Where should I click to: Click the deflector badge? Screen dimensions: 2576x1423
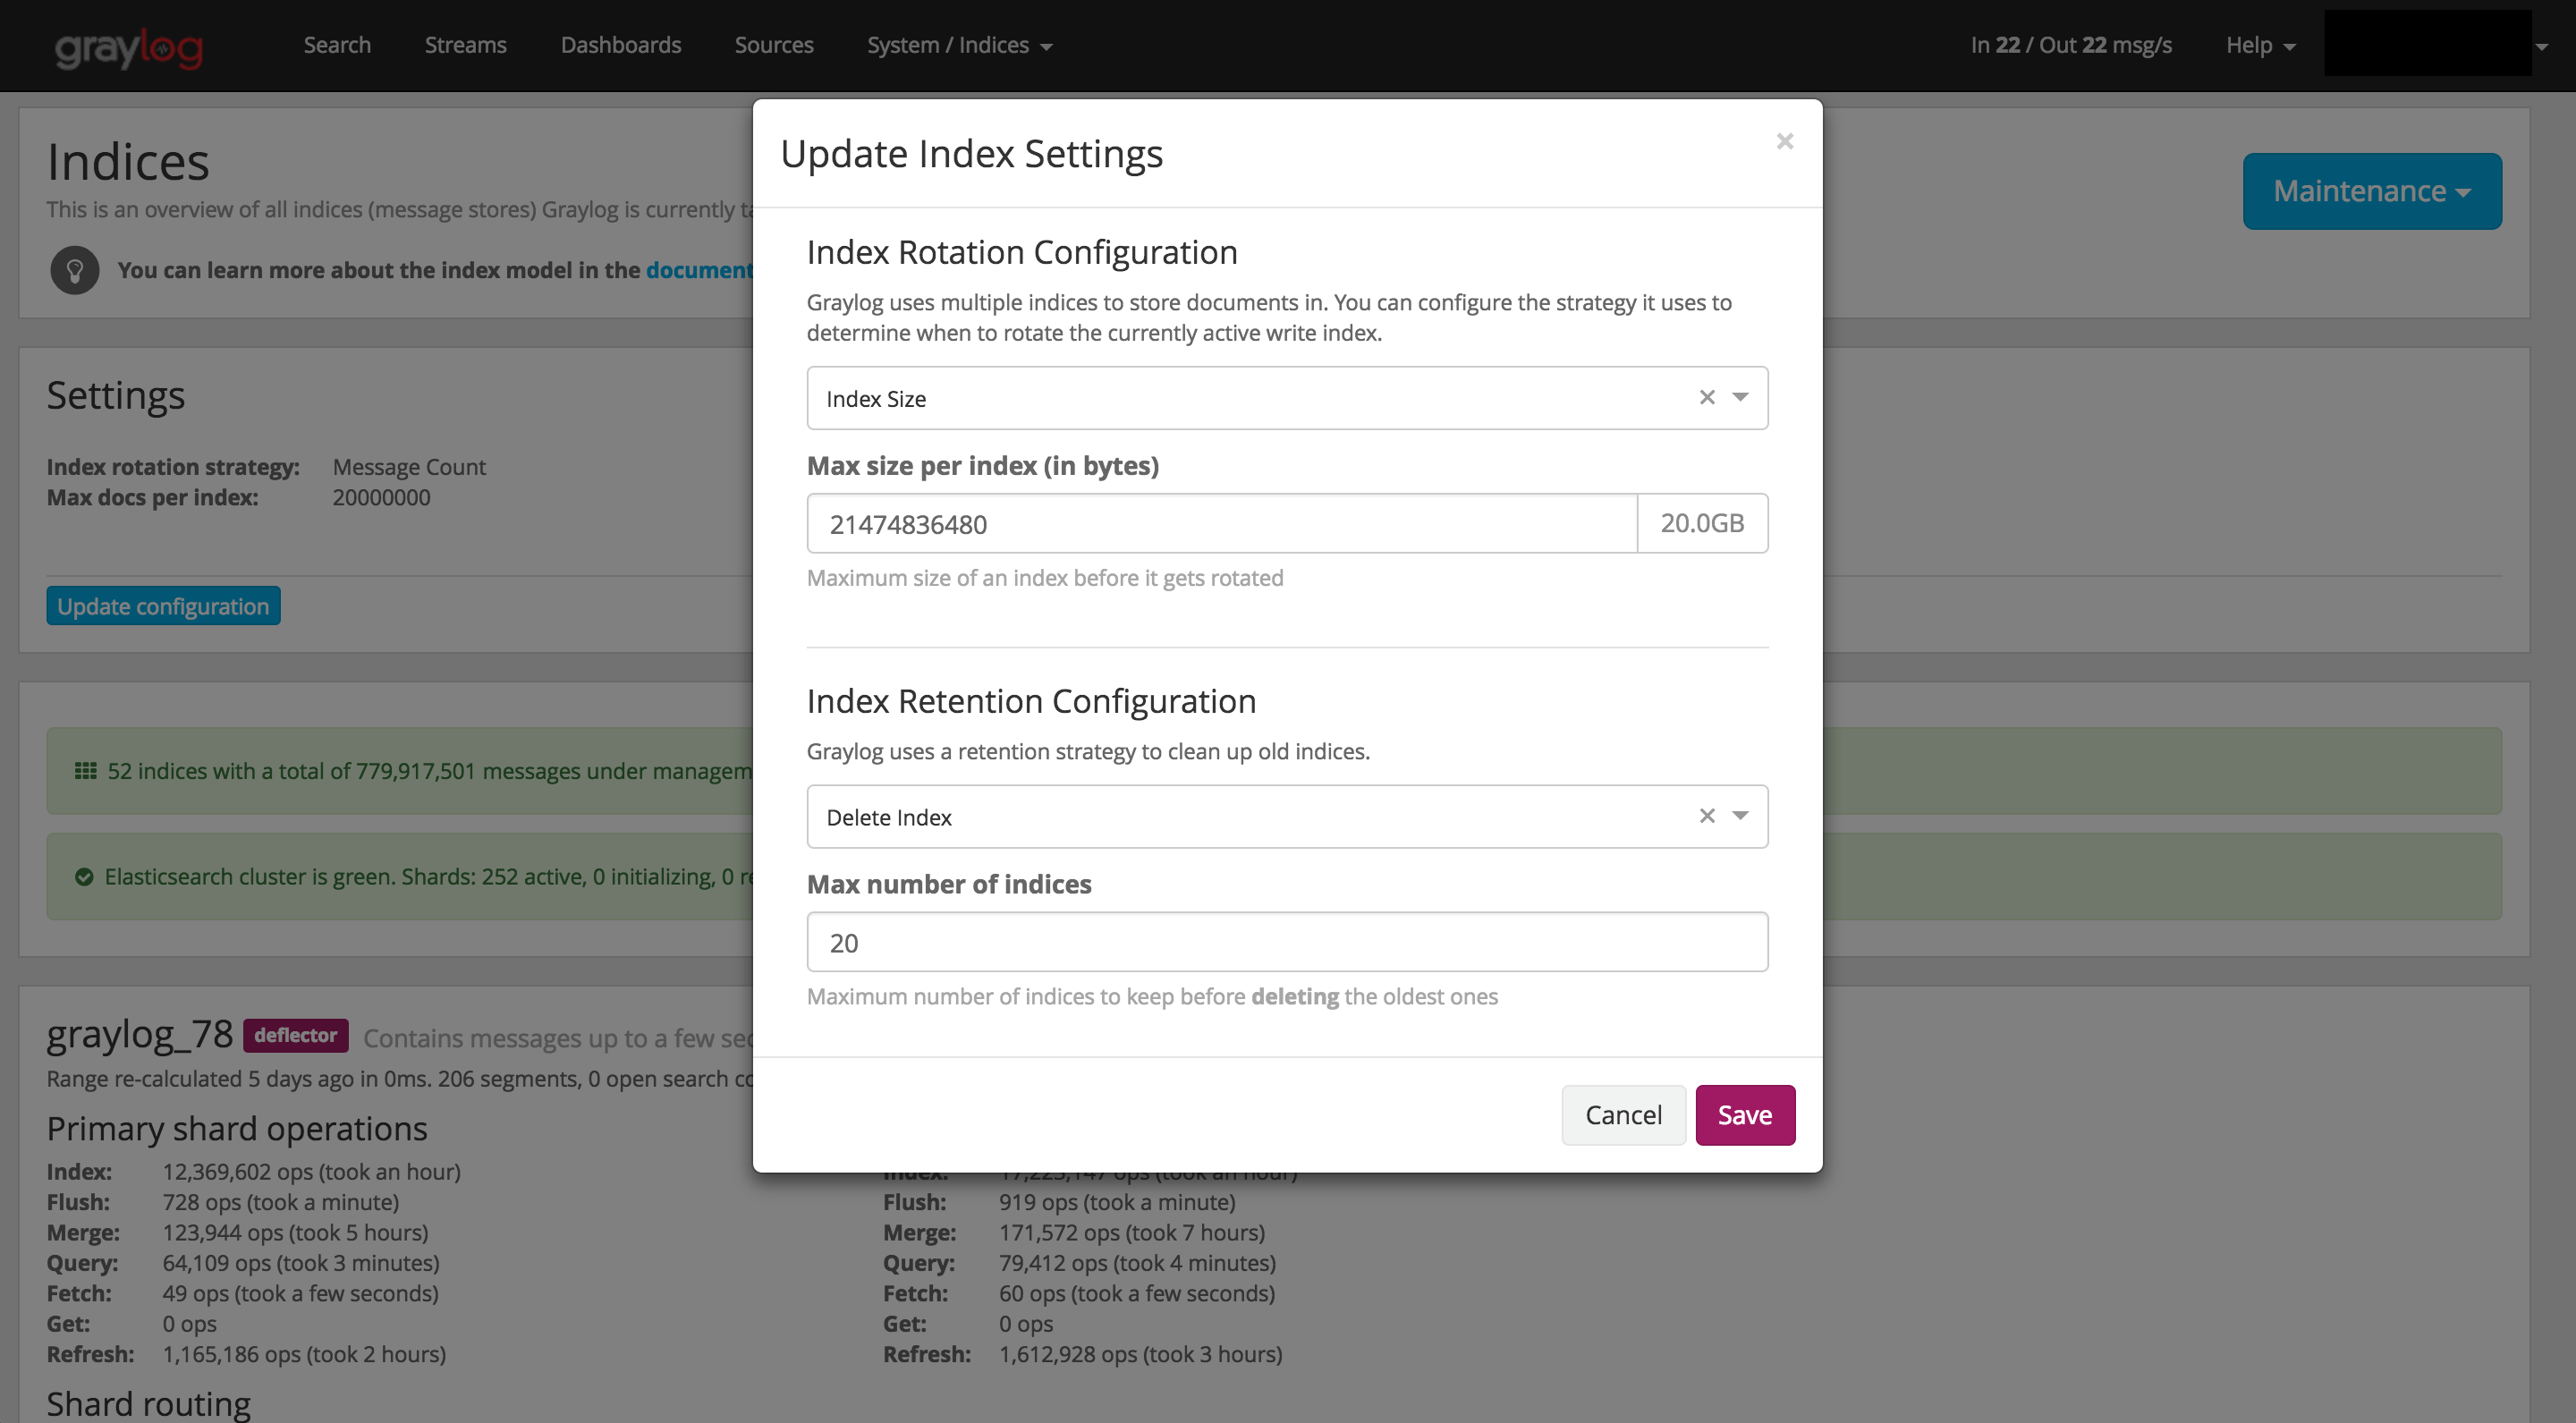coord(295,1035)
